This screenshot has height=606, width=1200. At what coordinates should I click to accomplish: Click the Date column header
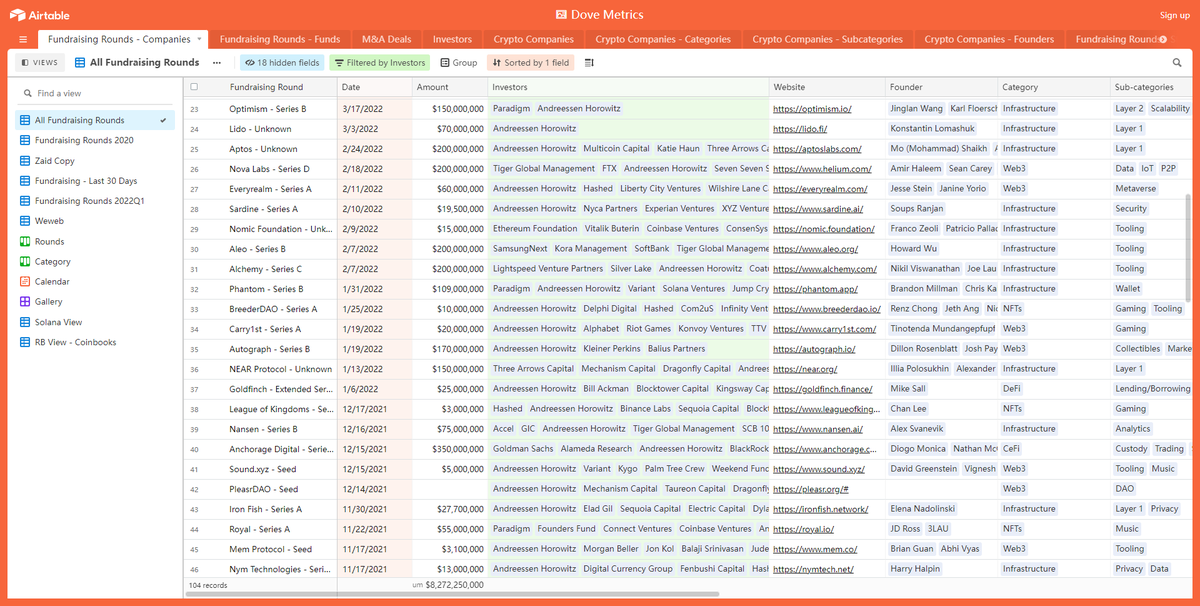[x=375, y=87]
